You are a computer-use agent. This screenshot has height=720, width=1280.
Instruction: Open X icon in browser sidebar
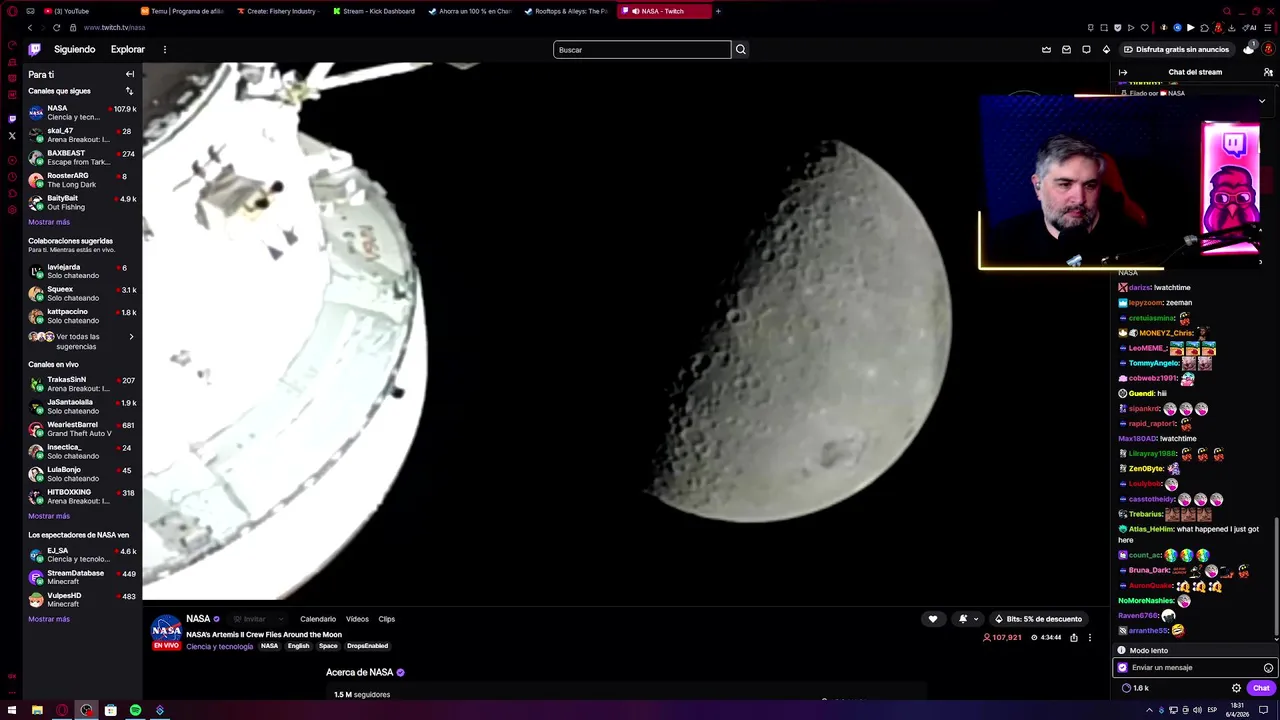click(x=12, y=136)
